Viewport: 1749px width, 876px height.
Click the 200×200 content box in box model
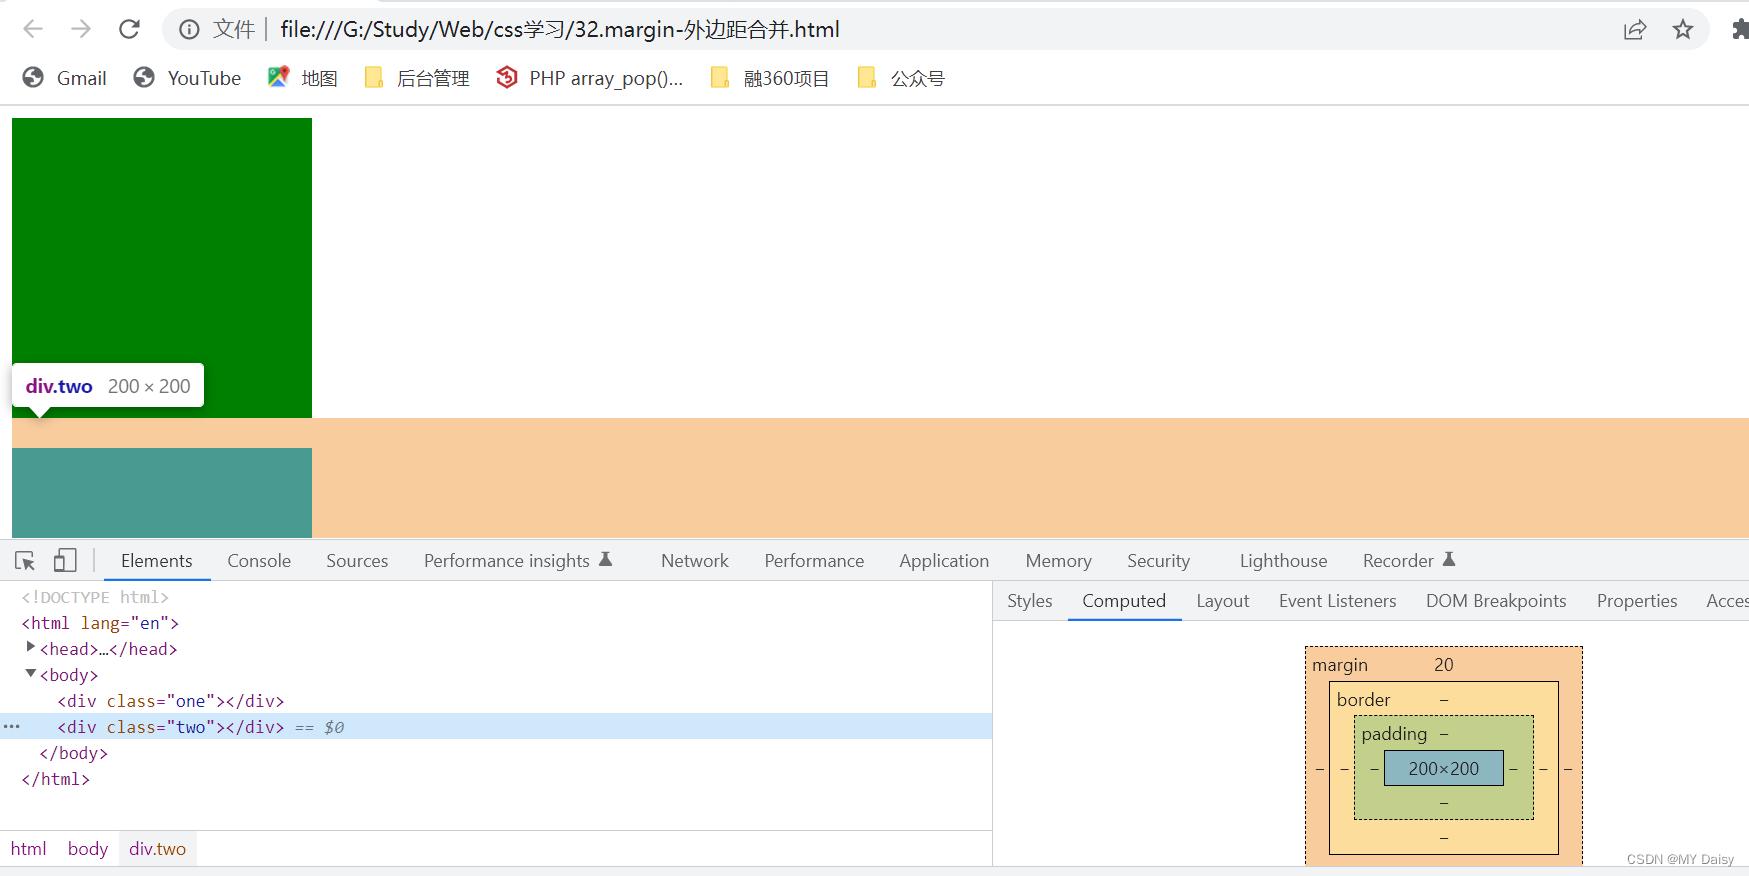click(1443, 768)
